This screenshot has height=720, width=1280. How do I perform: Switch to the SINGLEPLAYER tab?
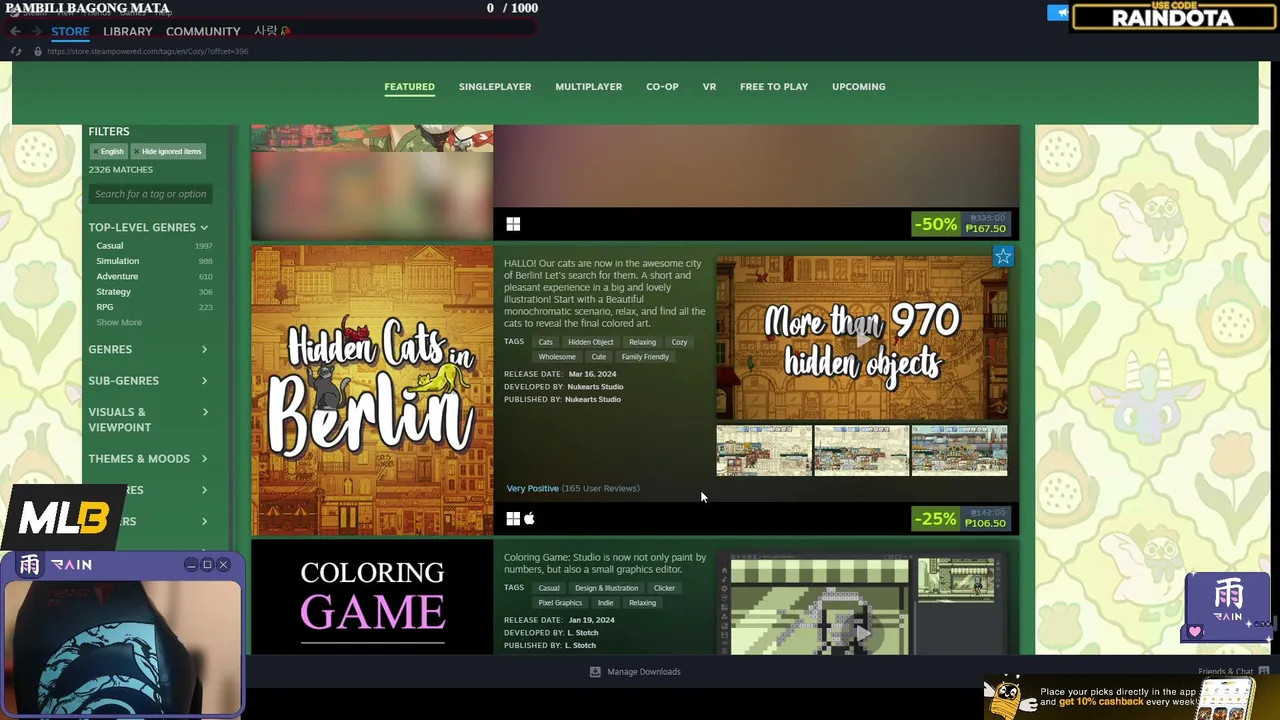tap(495, 87)
